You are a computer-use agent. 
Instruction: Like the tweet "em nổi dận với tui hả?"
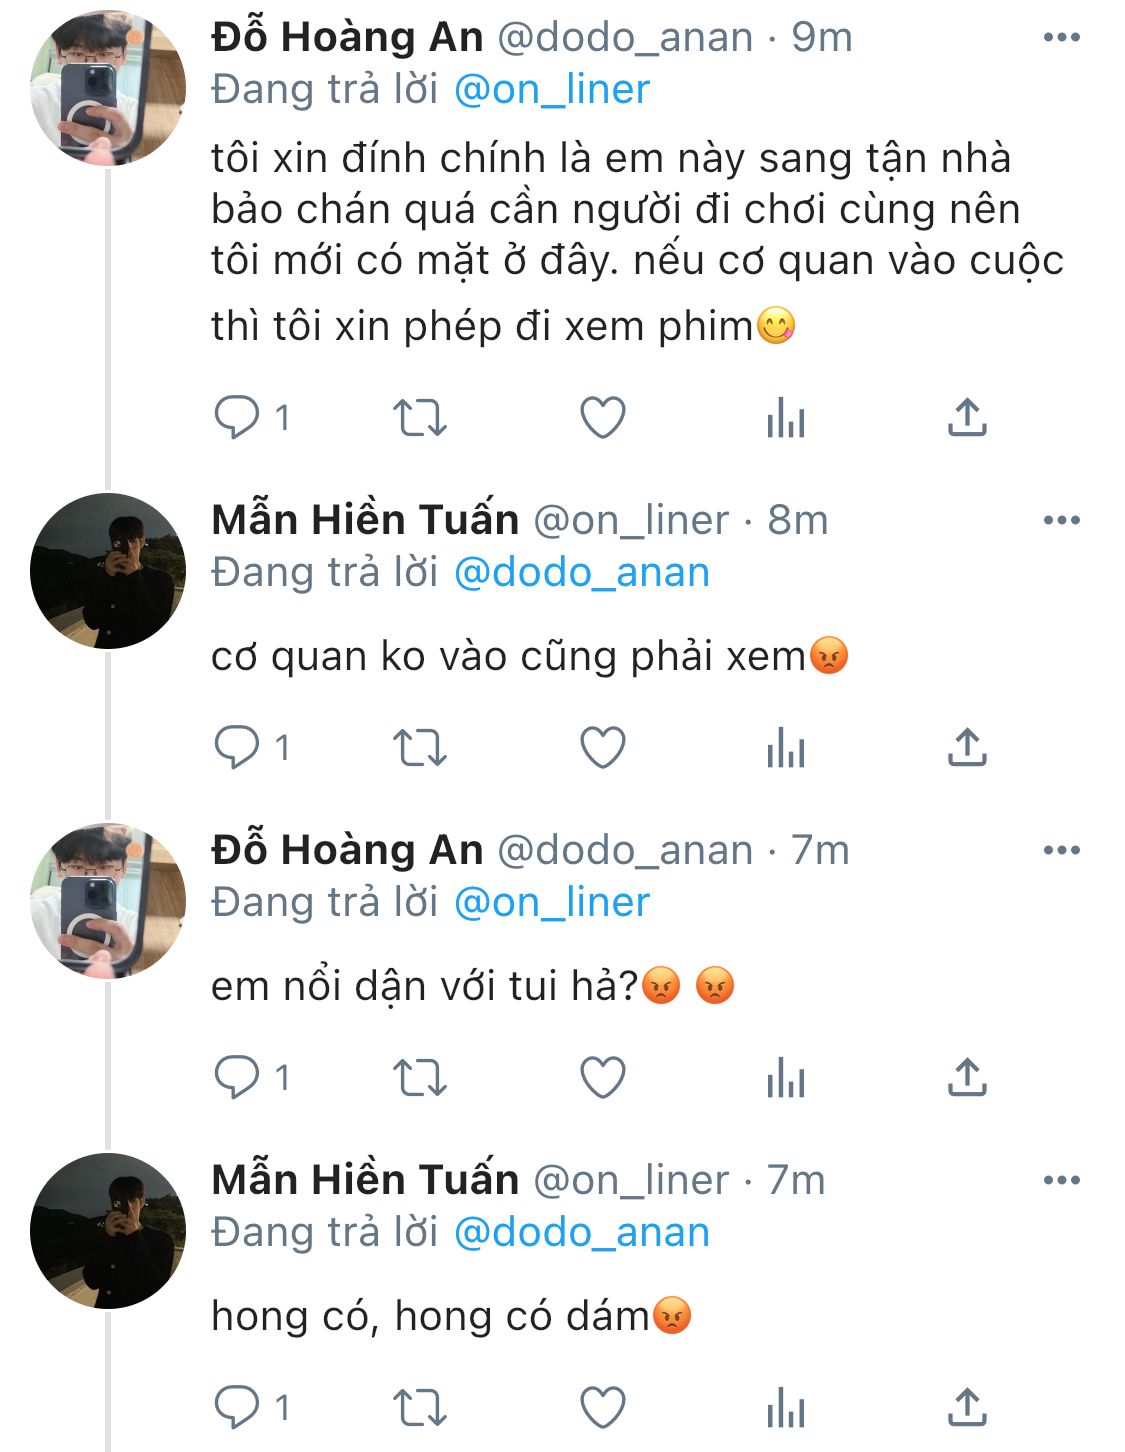coord(603,1077)
